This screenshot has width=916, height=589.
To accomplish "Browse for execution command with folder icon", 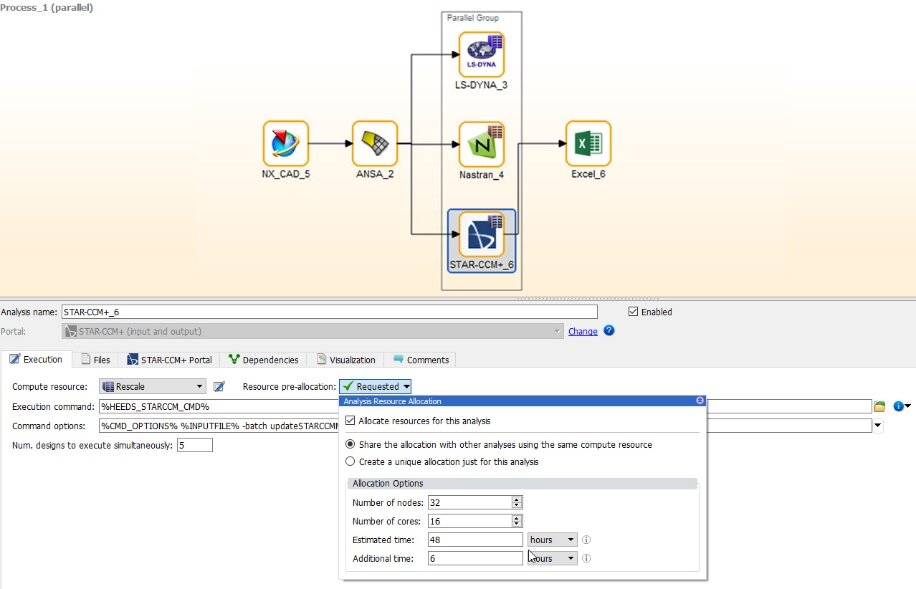I will click(879, 406).
